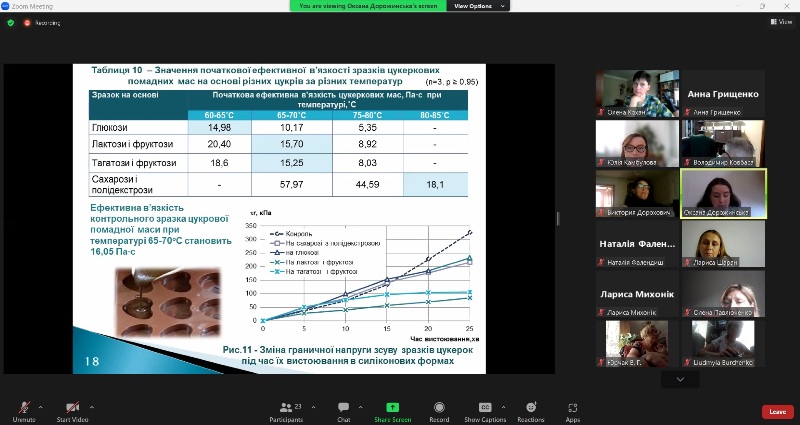
Task: Click the Рис.11 figure caption
Action: [x=347, y=355]
